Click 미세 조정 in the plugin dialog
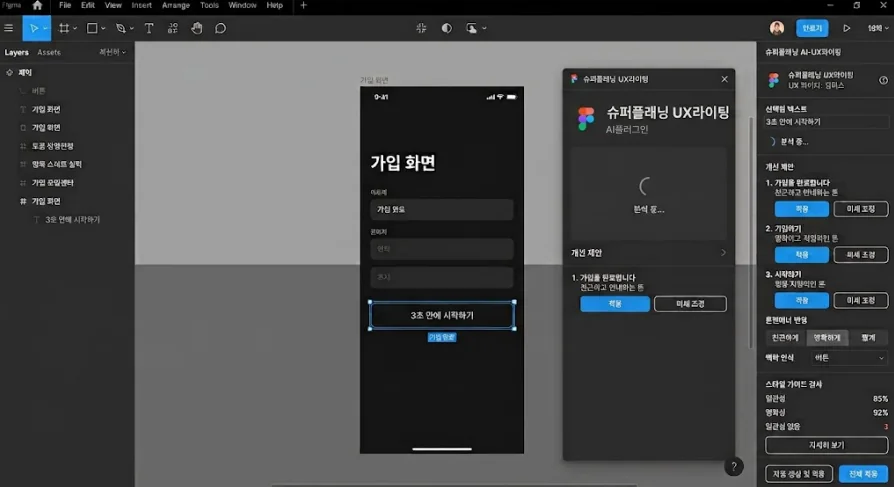Viewport: 894px width, 487px height. point(690,304)
